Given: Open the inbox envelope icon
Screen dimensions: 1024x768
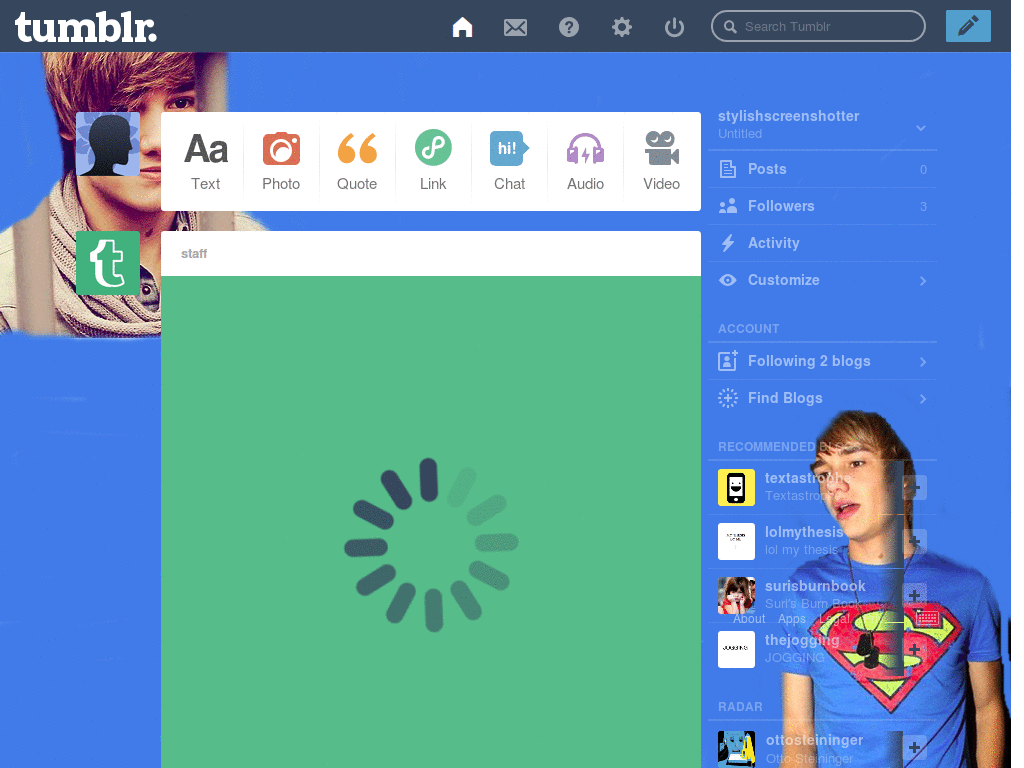Looking at the screenshot, I should pos(515,27).
